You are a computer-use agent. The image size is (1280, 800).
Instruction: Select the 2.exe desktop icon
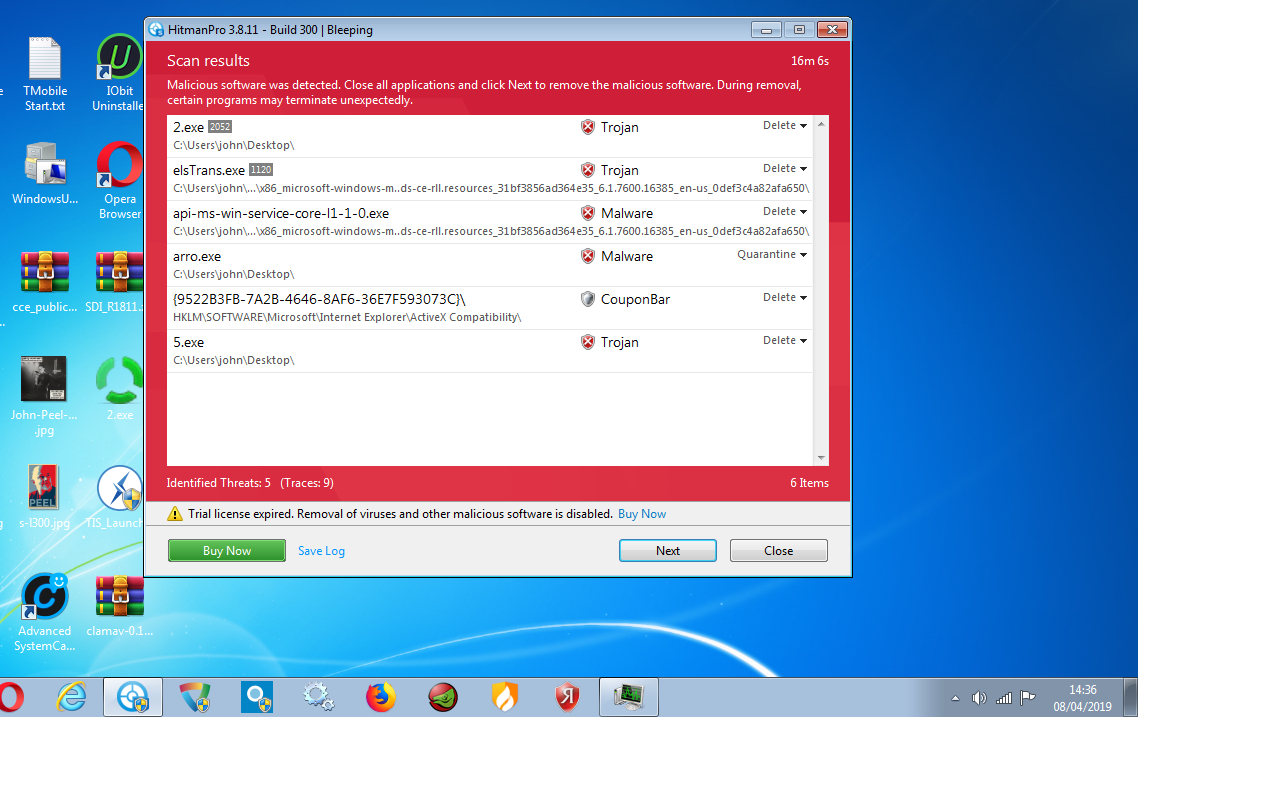[x=119, y=389]
